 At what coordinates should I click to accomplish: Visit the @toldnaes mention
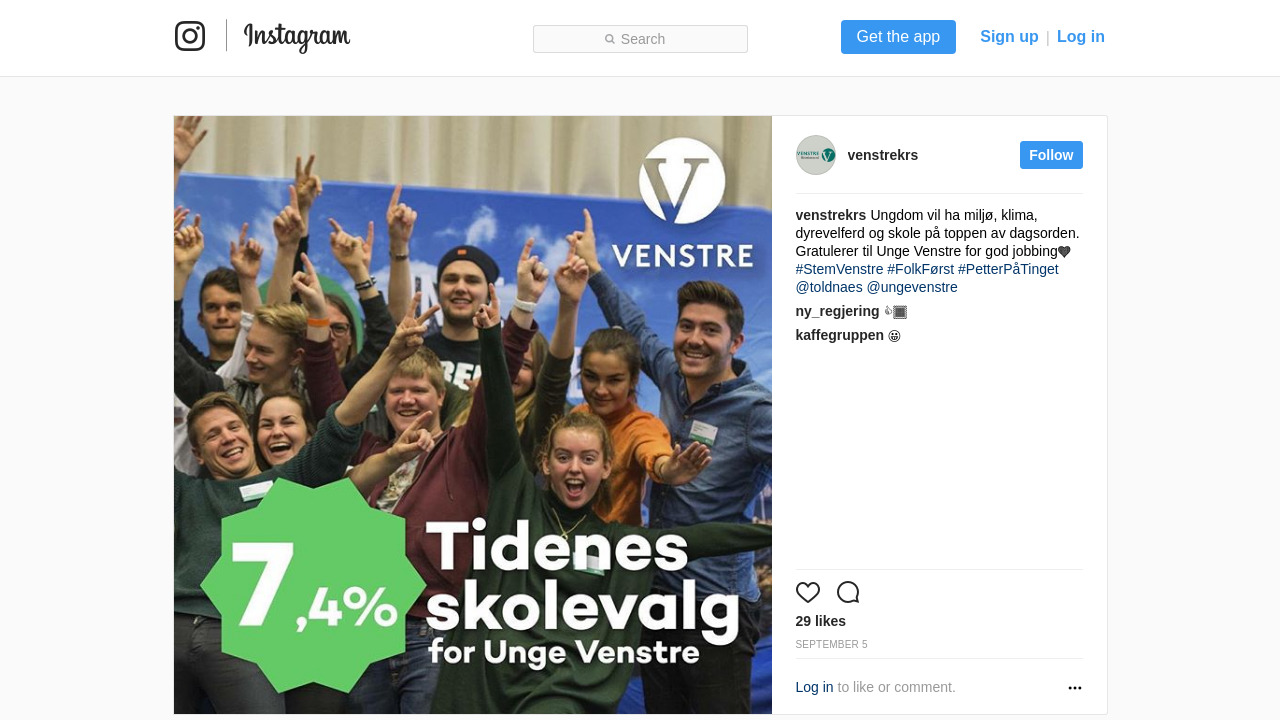point(829,287)
